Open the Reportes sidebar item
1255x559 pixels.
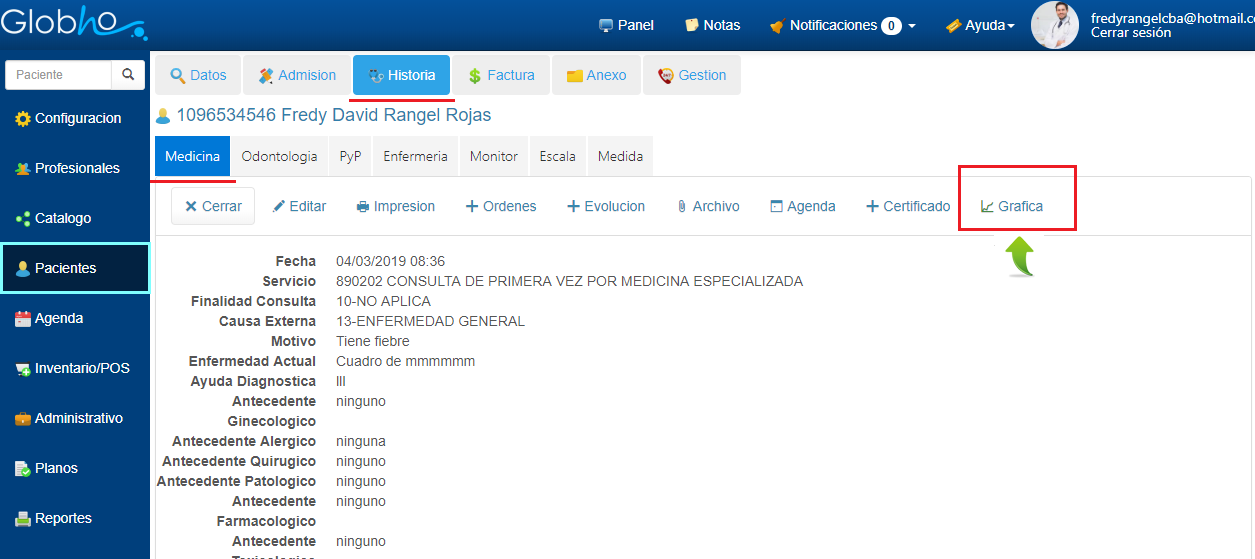click(x=63, y=518)
